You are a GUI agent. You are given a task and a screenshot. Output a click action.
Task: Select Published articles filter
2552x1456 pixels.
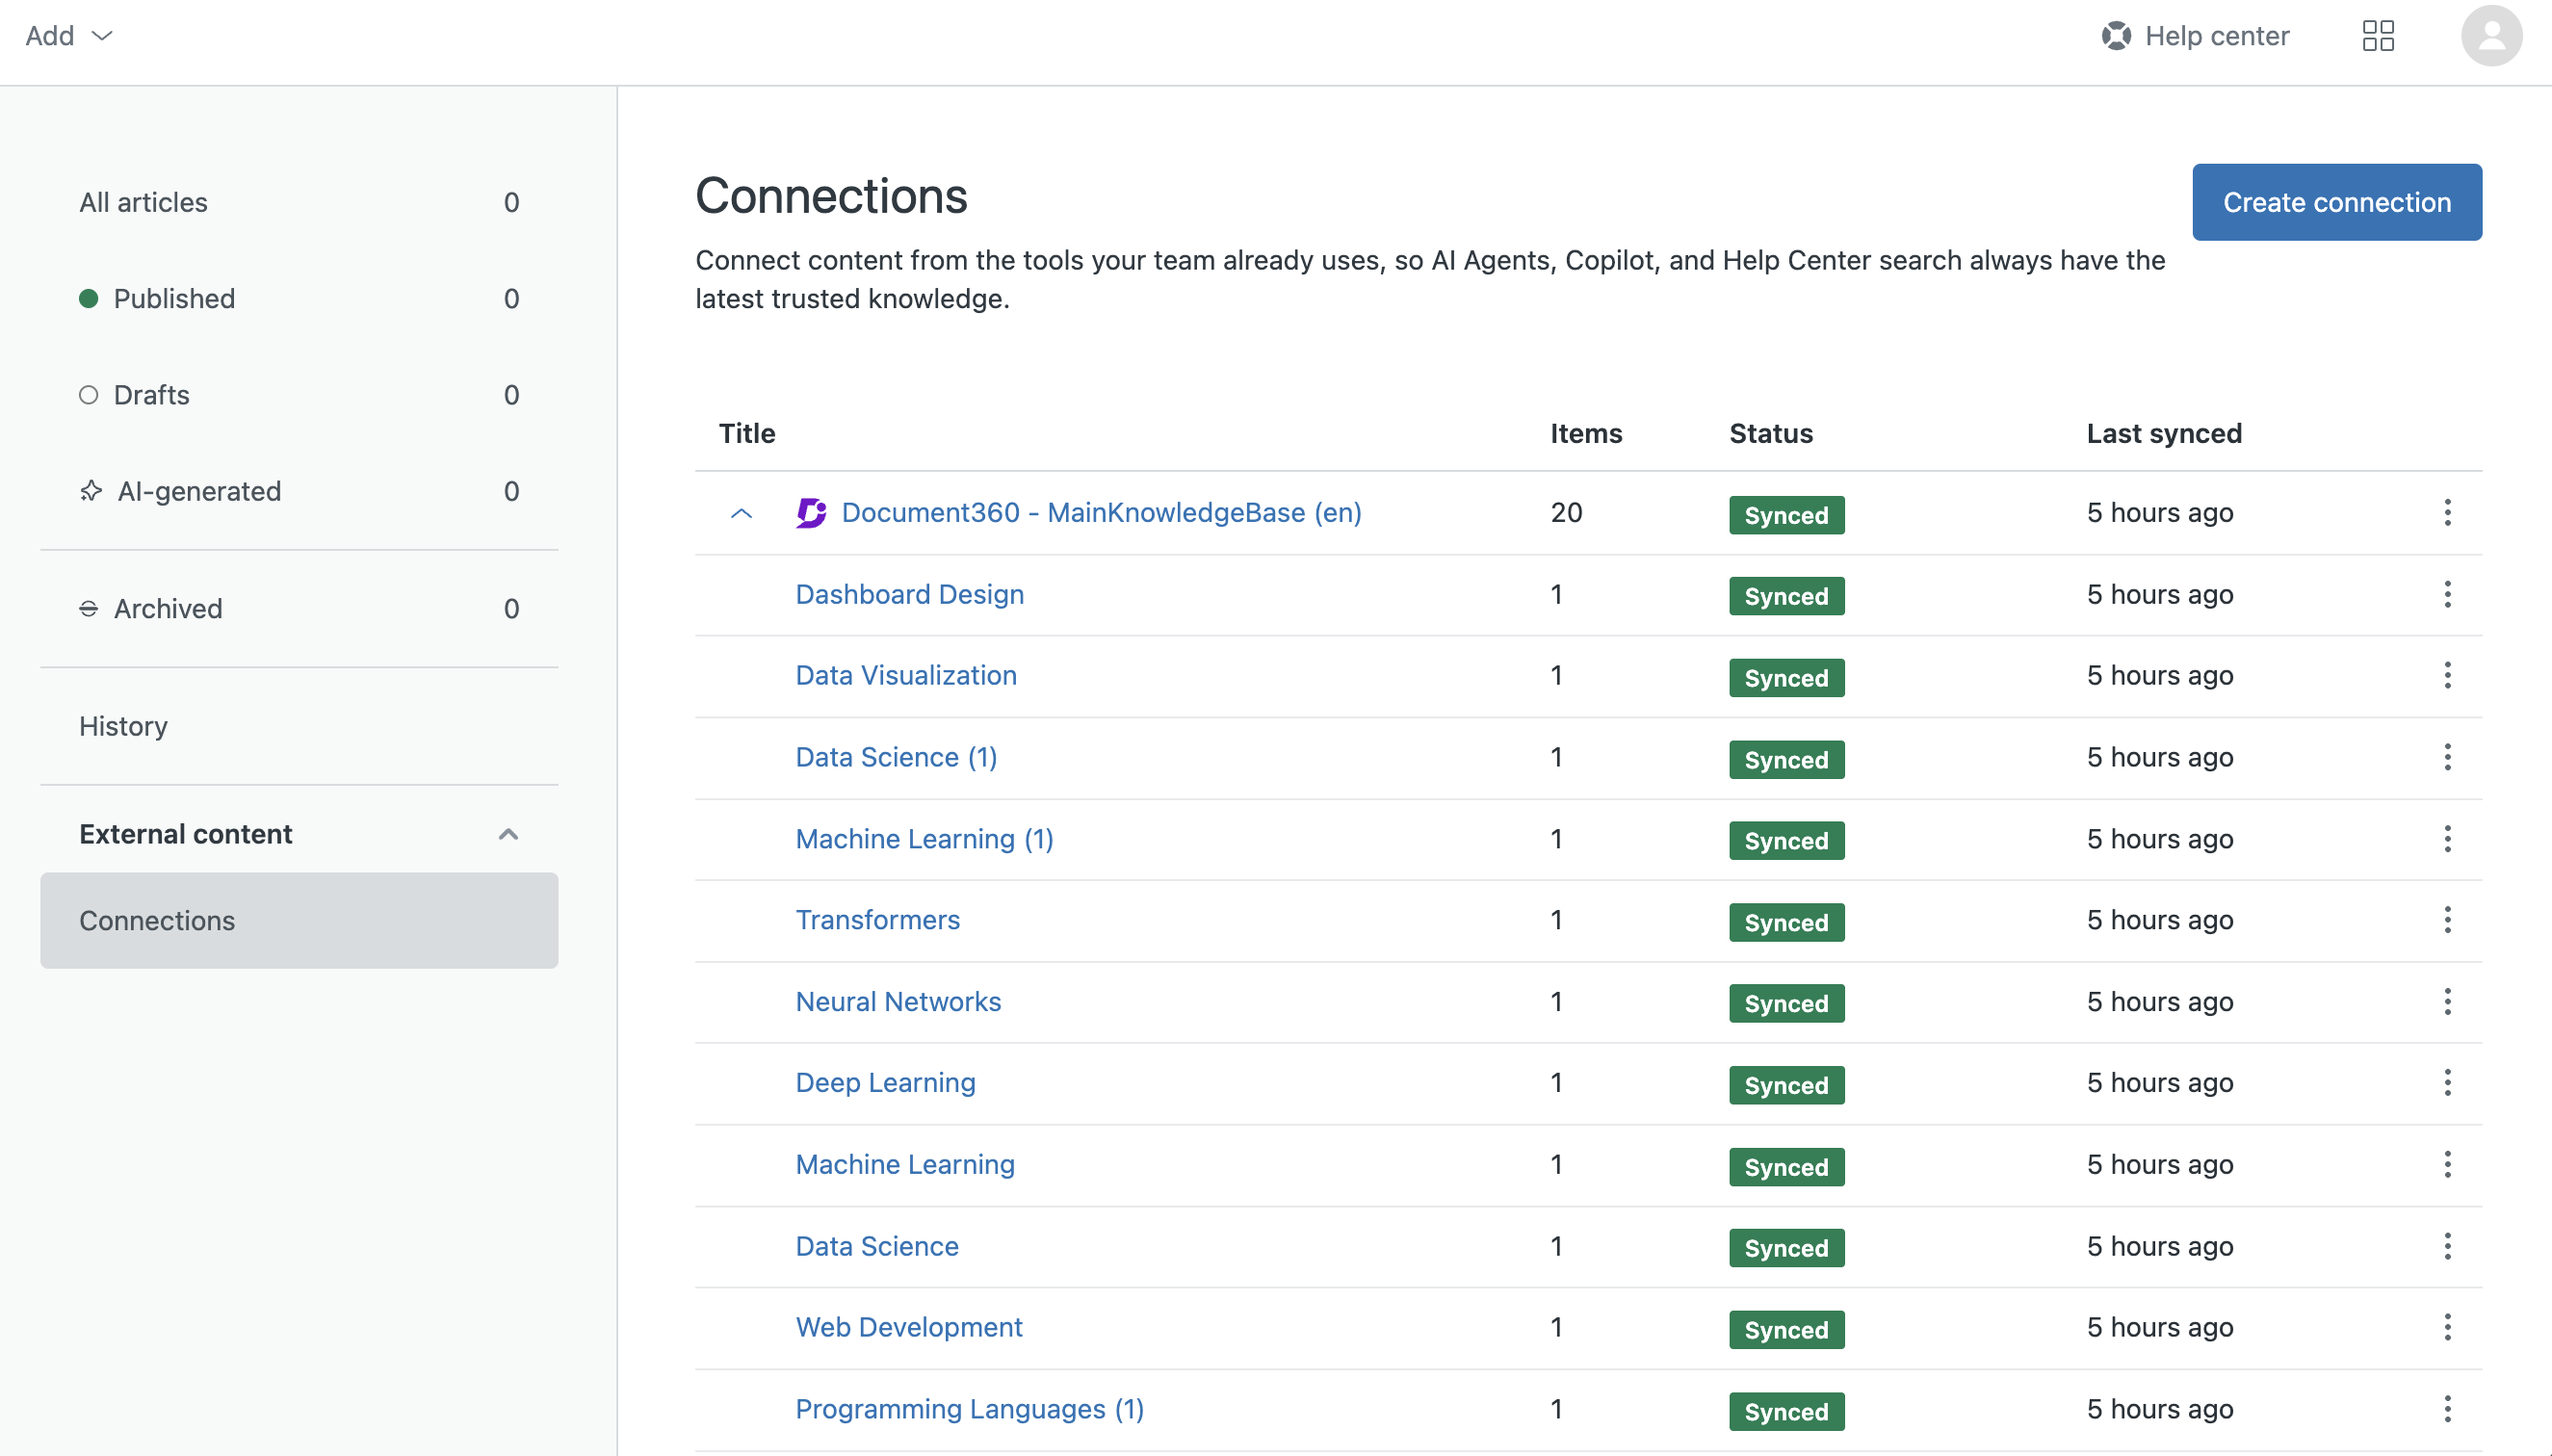coord(174,299)
